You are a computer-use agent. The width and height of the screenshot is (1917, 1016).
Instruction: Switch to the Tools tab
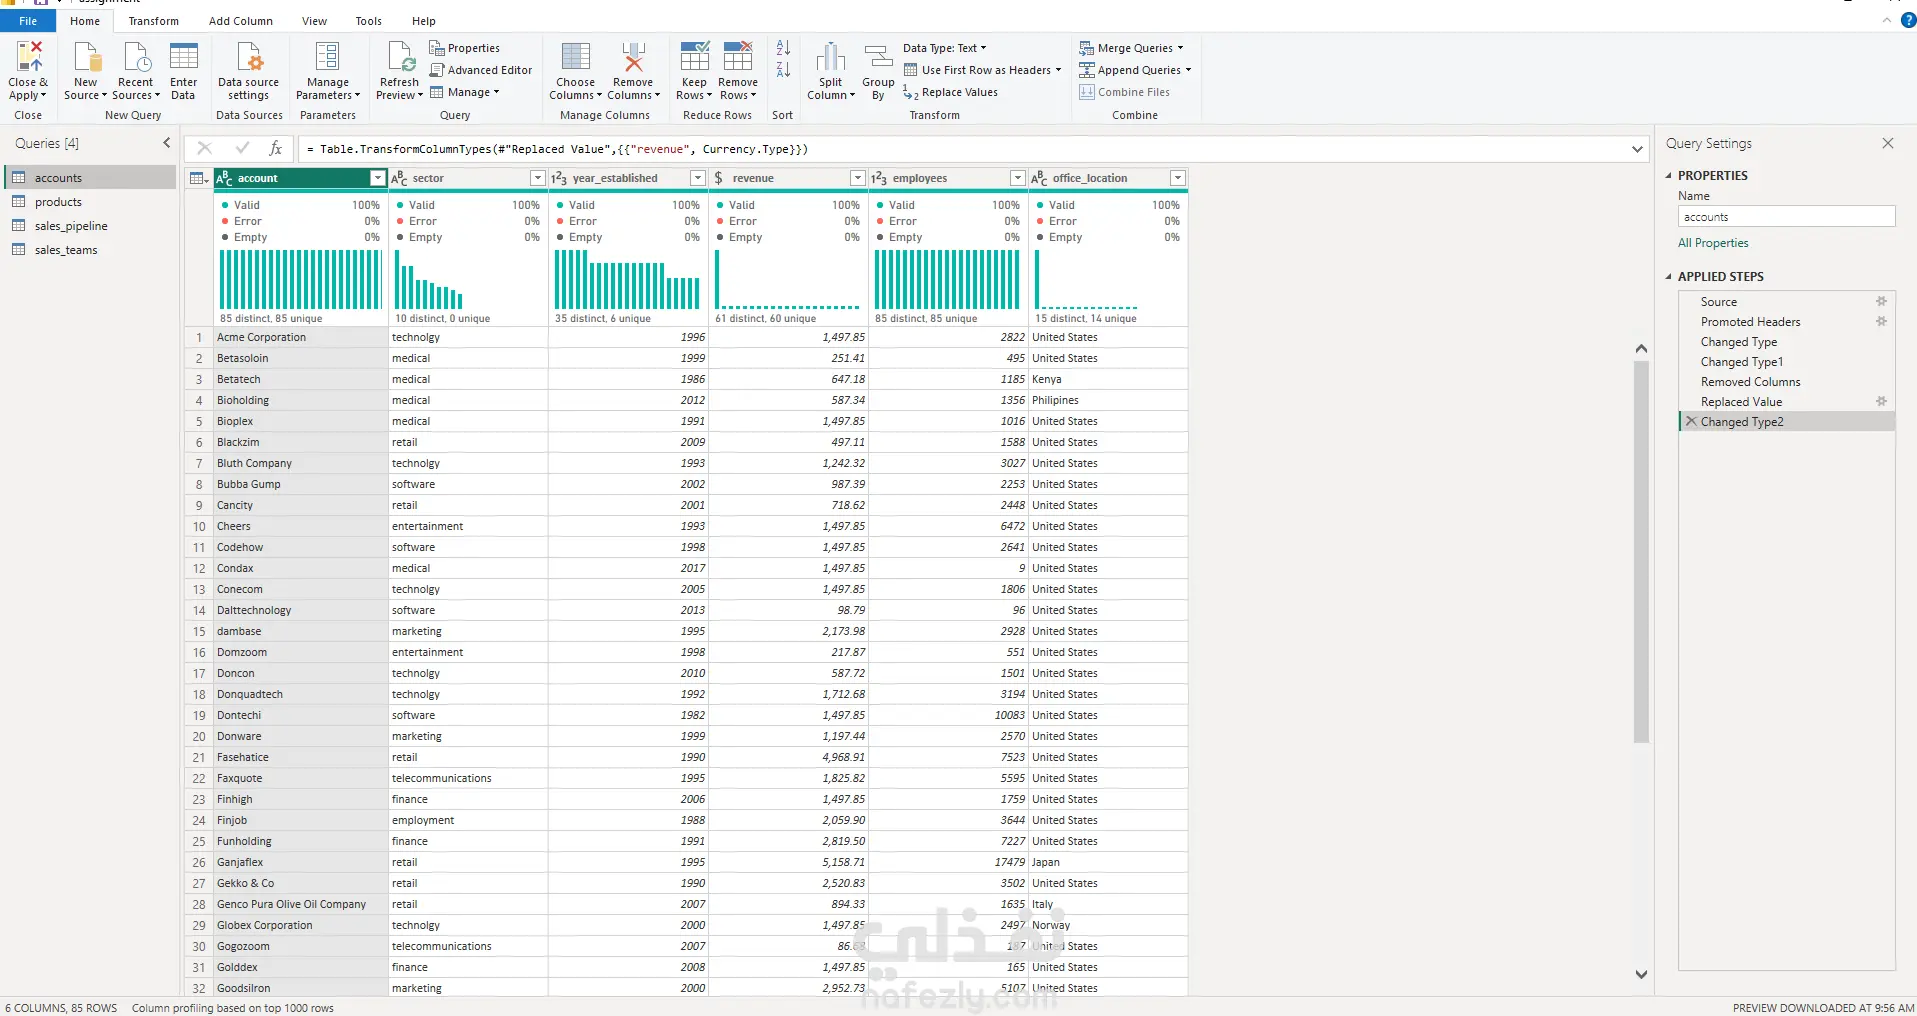click(x=368, y=21)
